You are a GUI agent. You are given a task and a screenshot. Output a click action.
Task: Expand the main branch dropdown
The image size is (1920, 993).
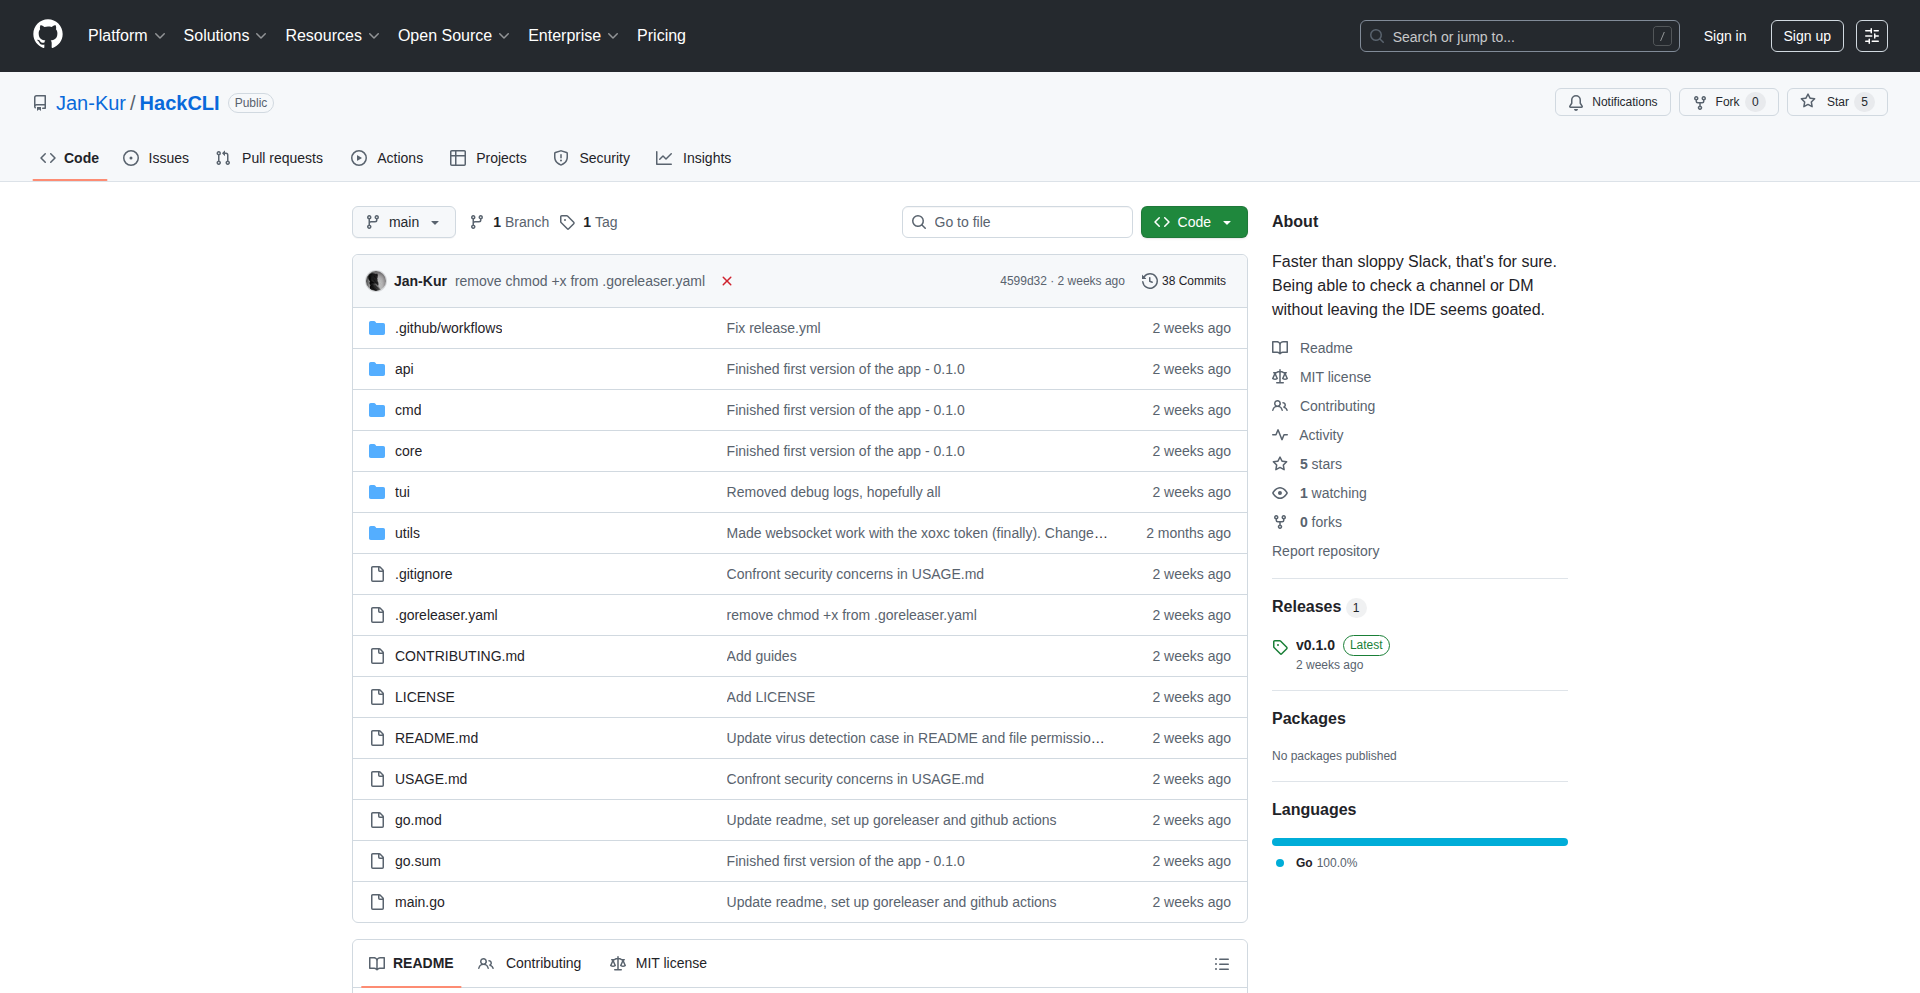pos(403,222)
